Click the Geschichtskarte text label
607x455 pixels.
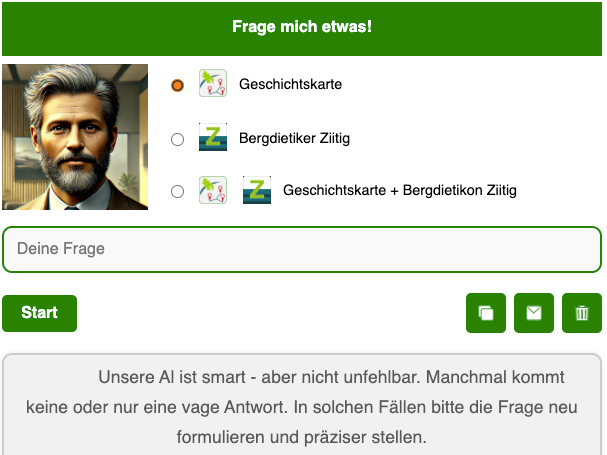click(x=290, y=85)
